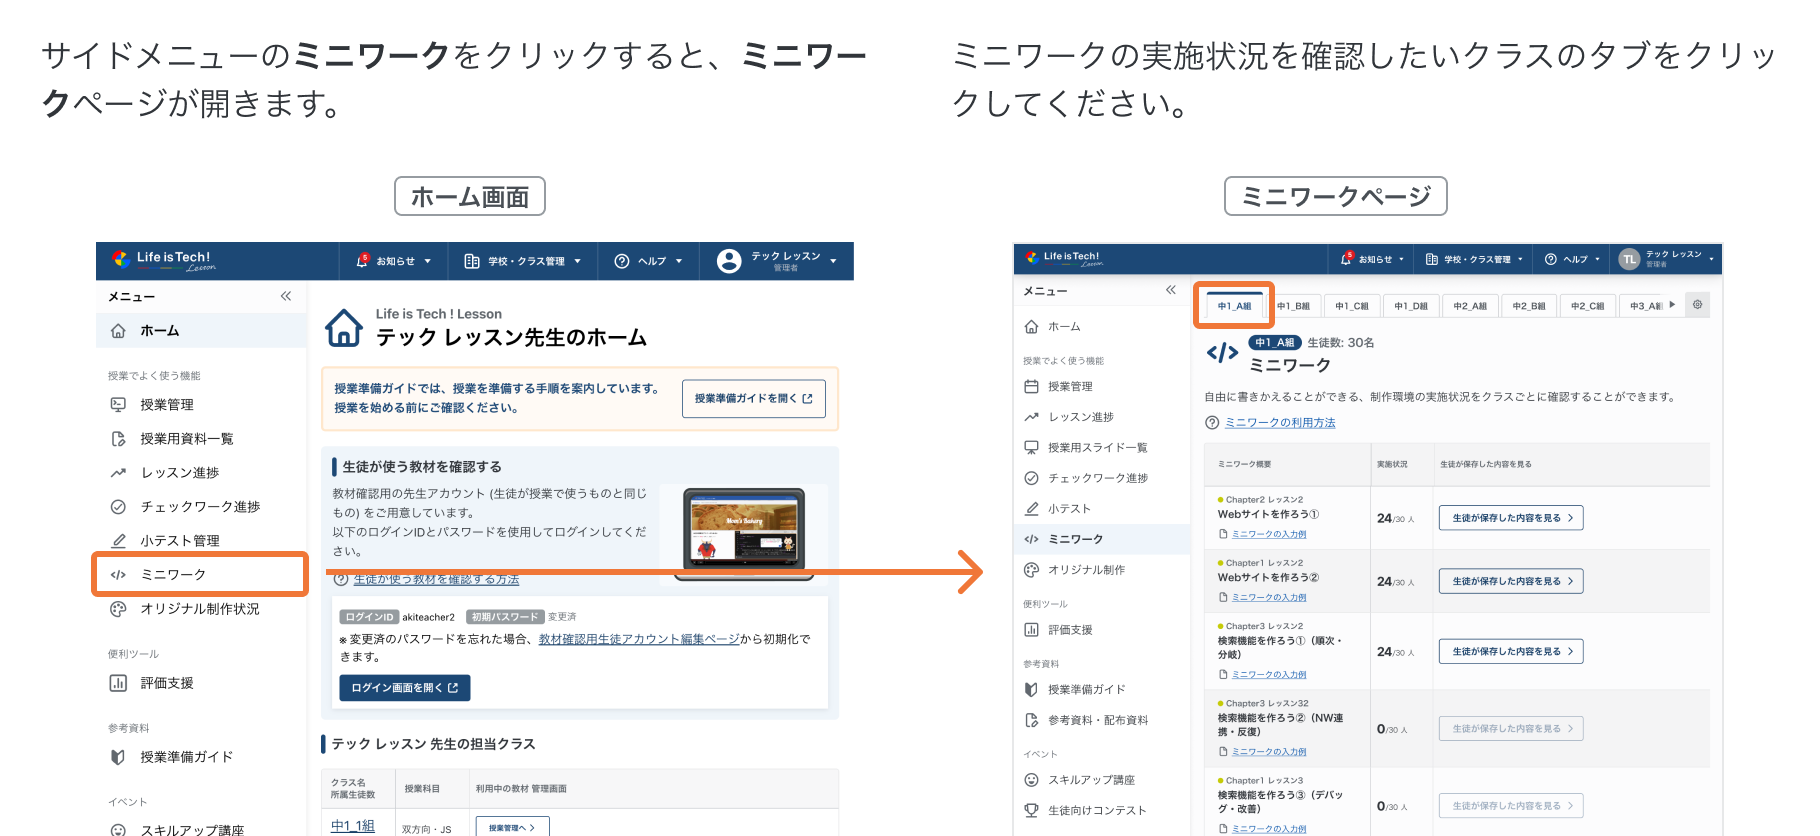
Task: Click the notification bell icon in the Home screen header
Action: [x=362, y=261]
